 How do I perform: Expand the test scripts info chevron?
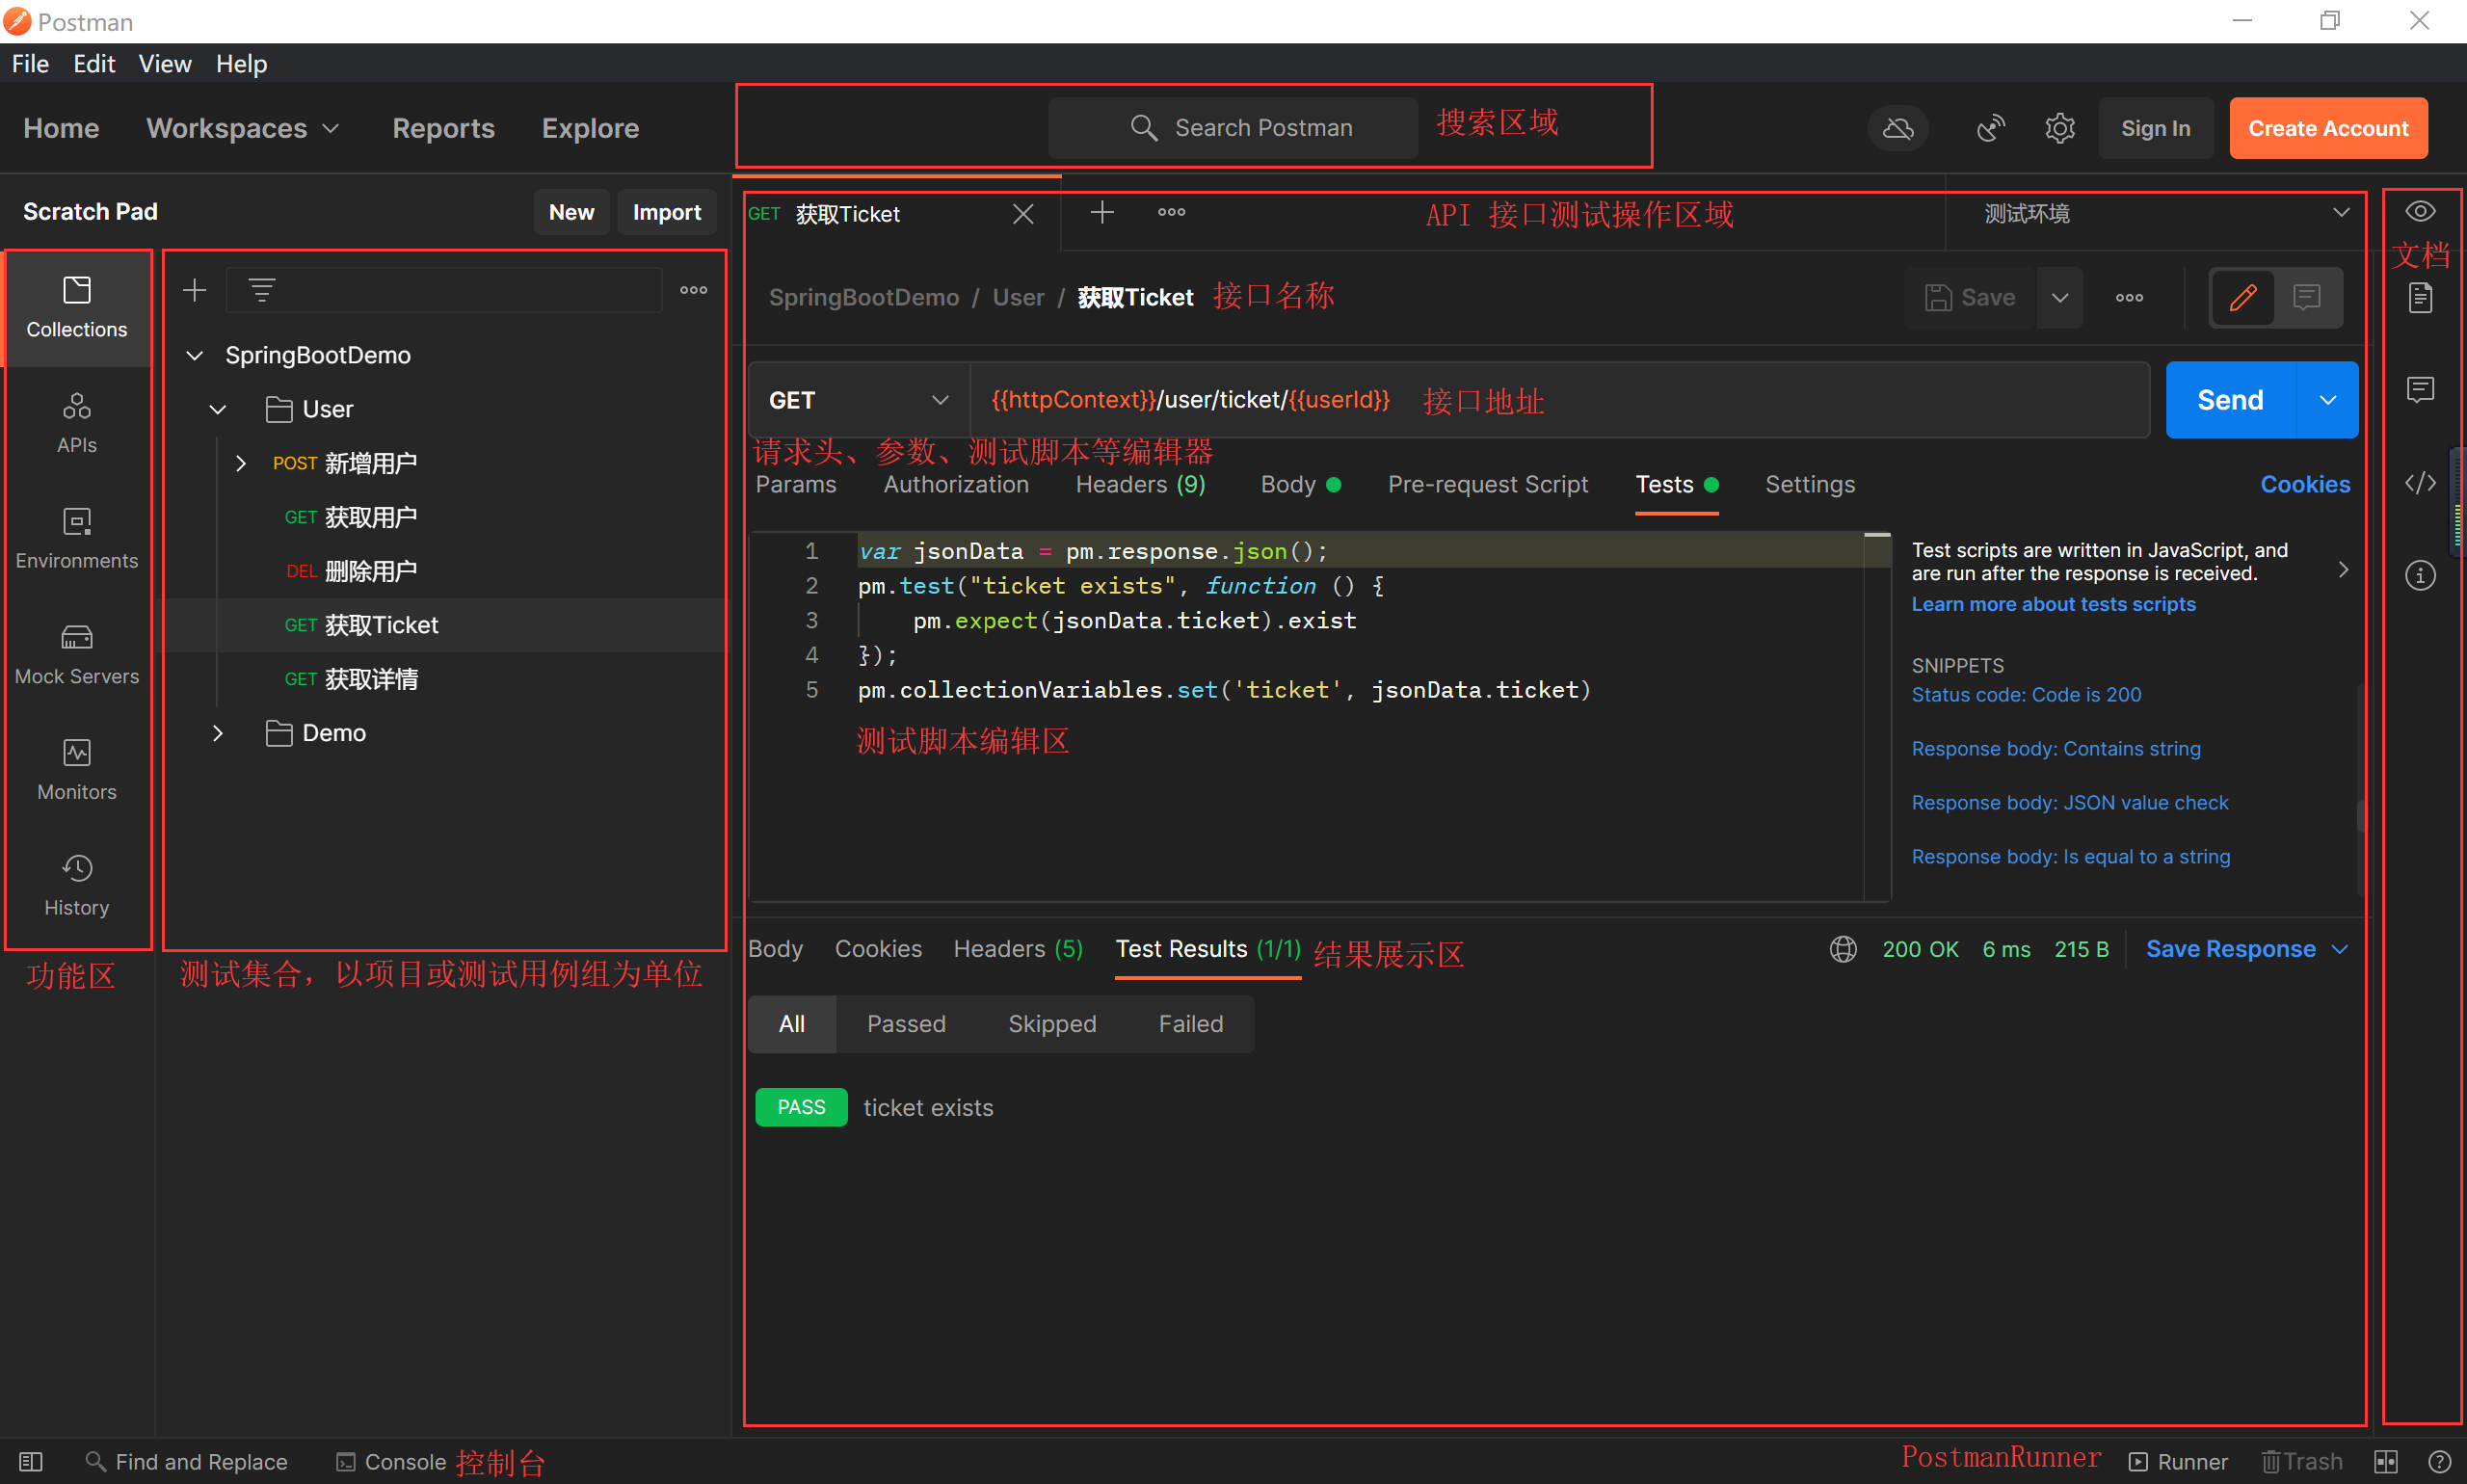(x=2343, y=569)
